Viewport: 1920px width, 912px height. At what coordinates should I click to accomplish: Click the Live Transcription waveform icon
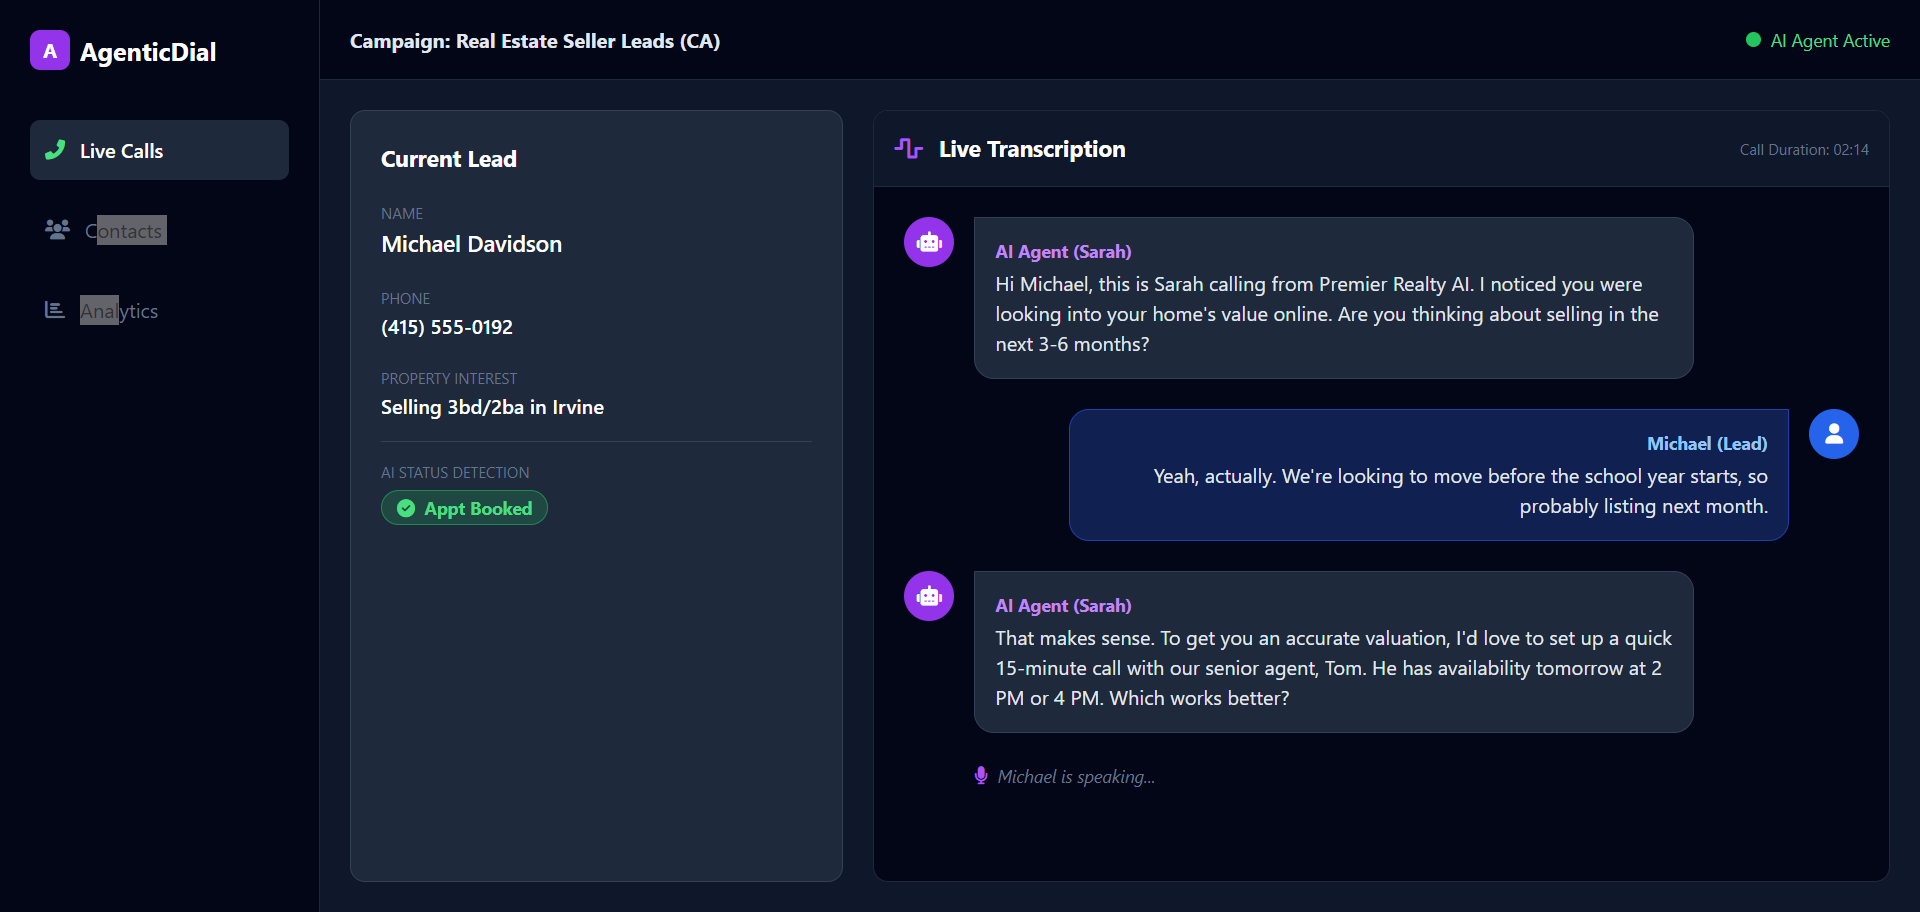(x=908, y=148)
